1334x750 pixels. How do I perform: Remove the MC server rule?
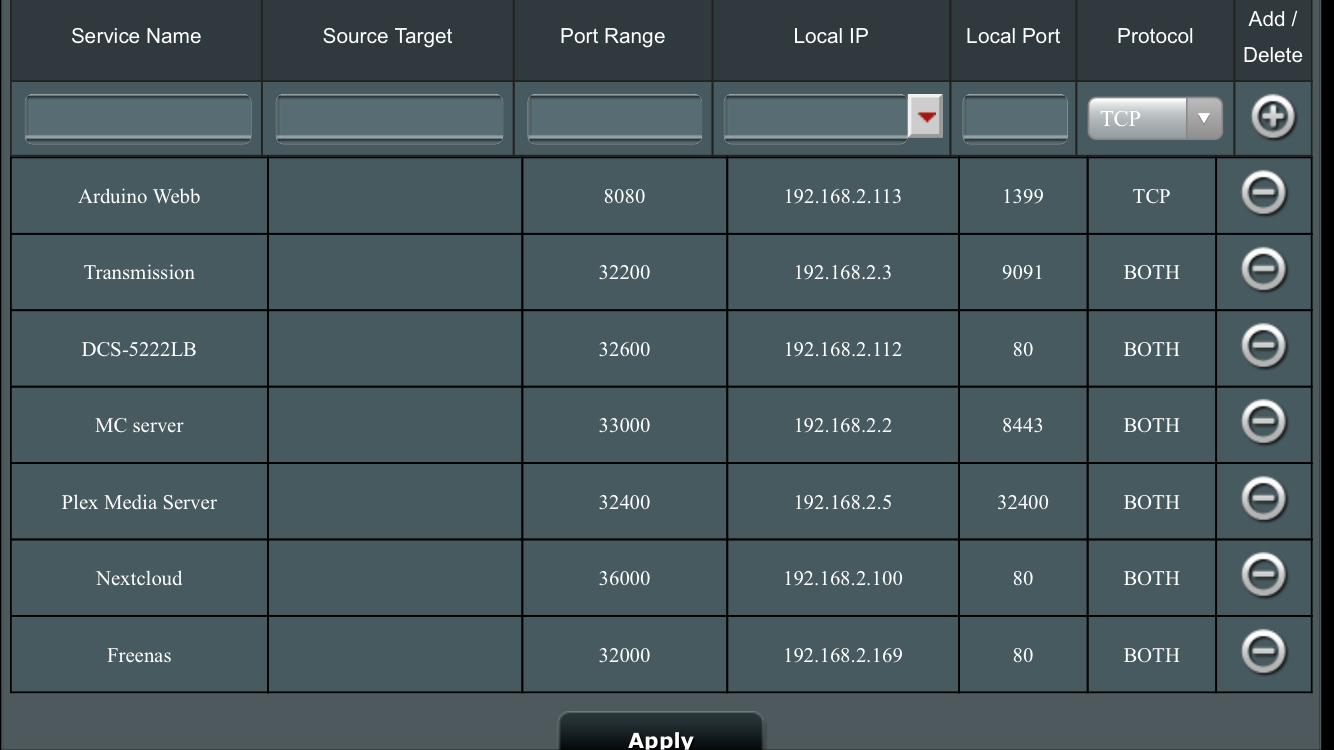pyautogui.click(x=1263, y=422)
